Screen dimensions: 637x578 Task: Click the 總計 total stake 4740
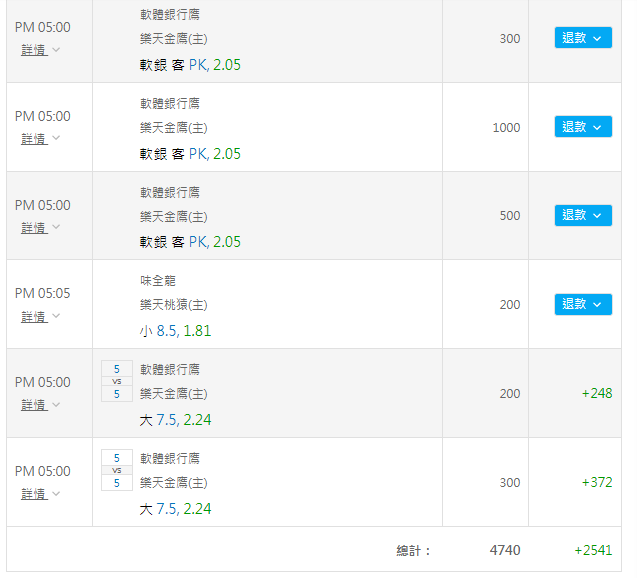[x=505, y=550]
